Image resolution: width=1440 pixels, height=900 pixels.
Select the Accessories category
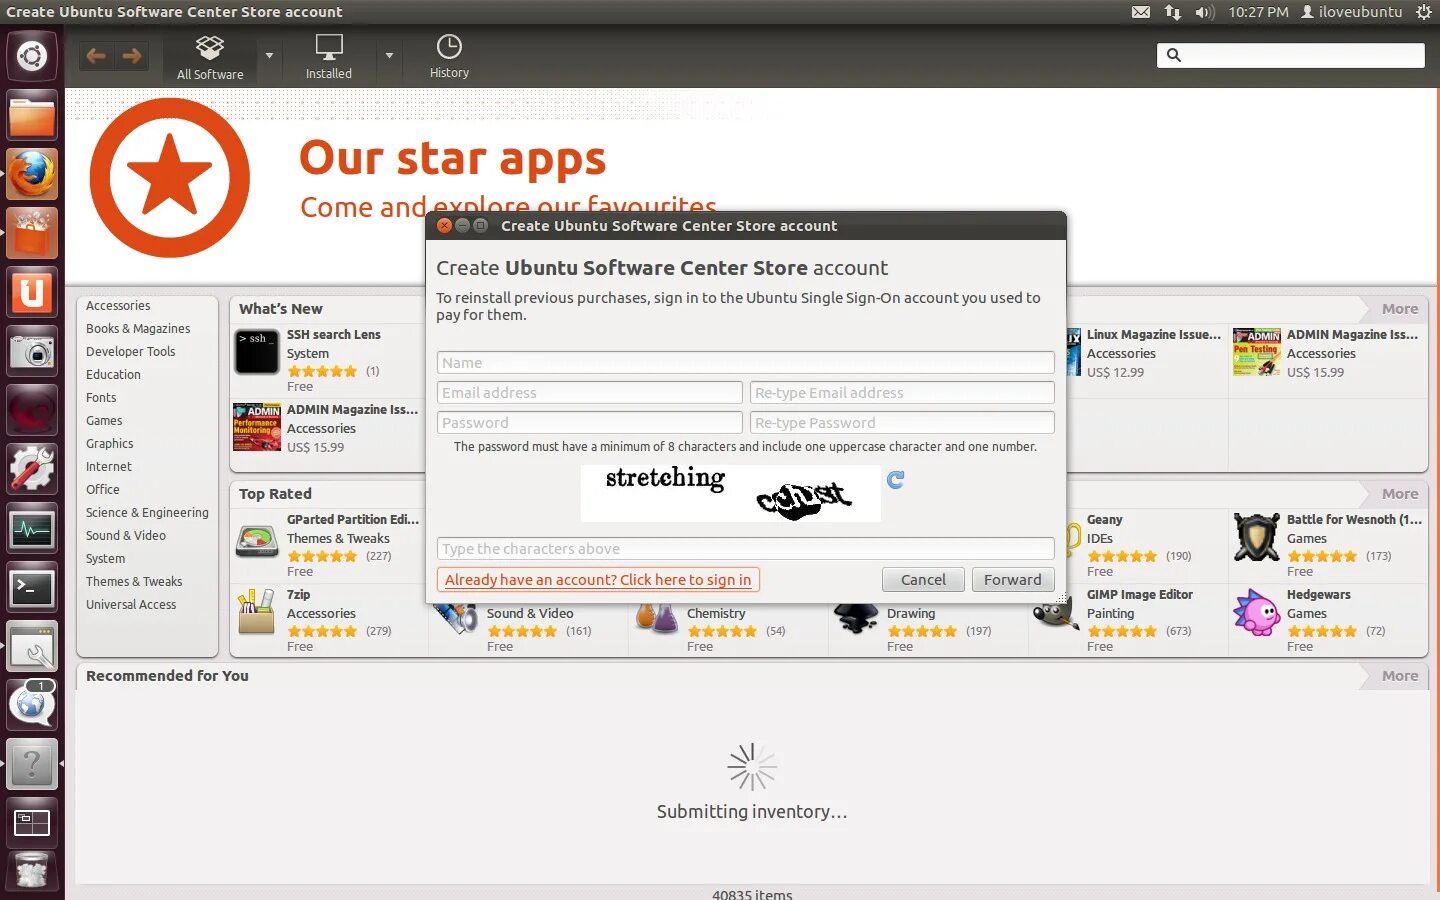[118, 306]
